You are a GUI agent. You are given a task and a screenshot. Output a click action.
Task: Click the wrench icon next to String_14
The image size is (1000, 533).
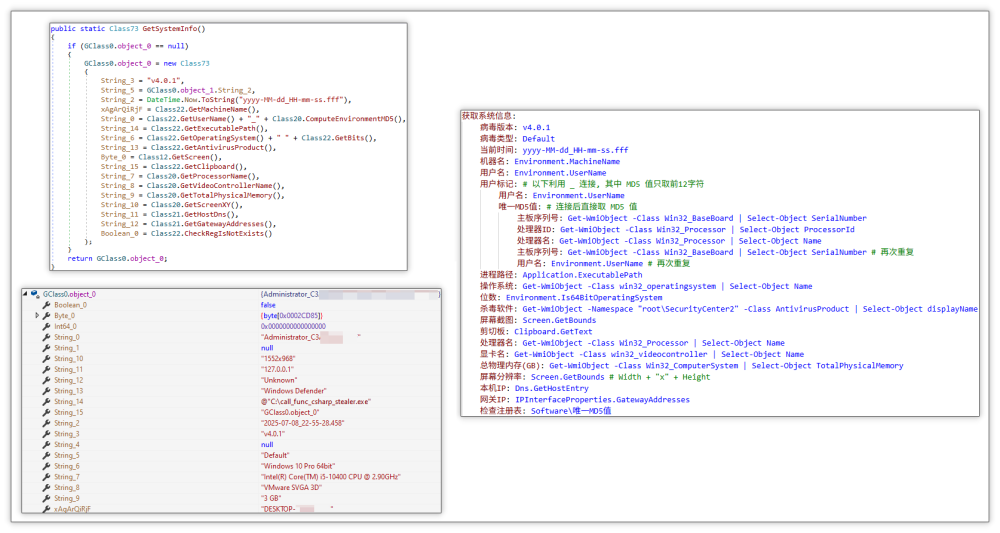click(x=47, y=402)
